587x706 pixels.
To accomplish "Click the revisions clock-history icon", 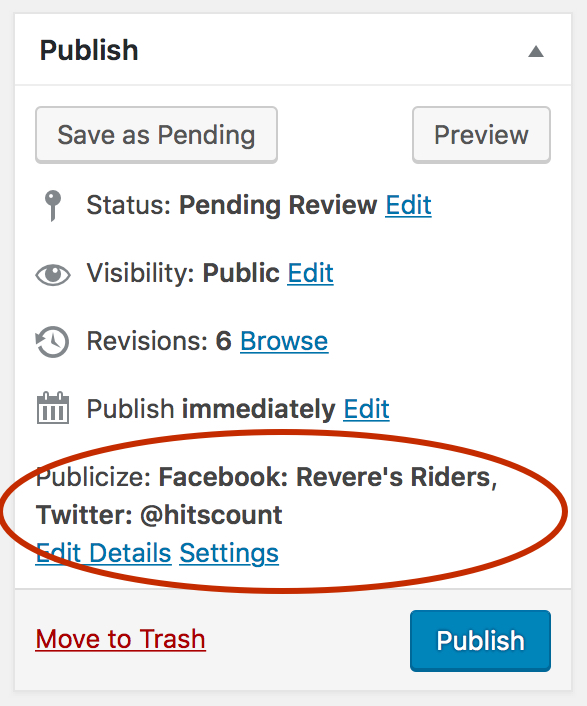I will click(52, 342).
